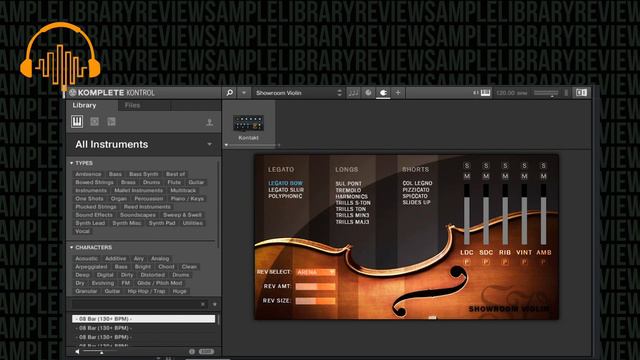This screenshot has height=360, width=640.
Task: Select the PIZZICATO articulation
Action: (x=416, y=190)
